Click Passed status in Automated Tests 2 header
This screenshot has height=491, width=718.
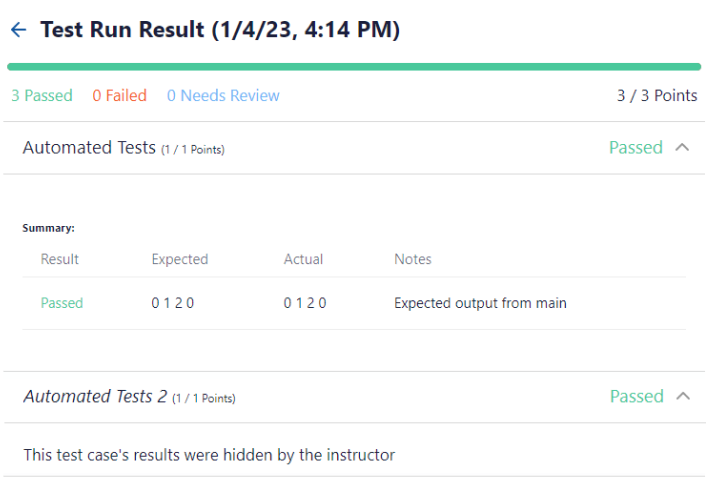click(x=636, y=396)
